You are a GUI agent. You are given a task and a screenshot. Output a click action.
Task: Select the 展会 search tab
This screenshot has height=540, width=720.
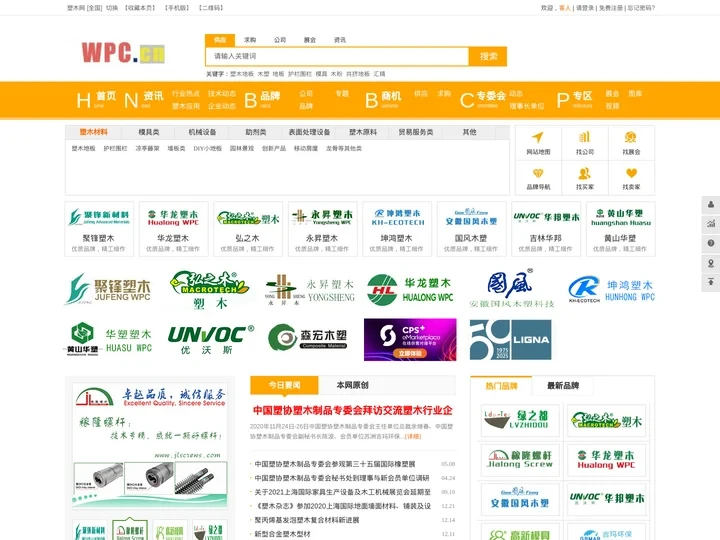click(310, 40)
